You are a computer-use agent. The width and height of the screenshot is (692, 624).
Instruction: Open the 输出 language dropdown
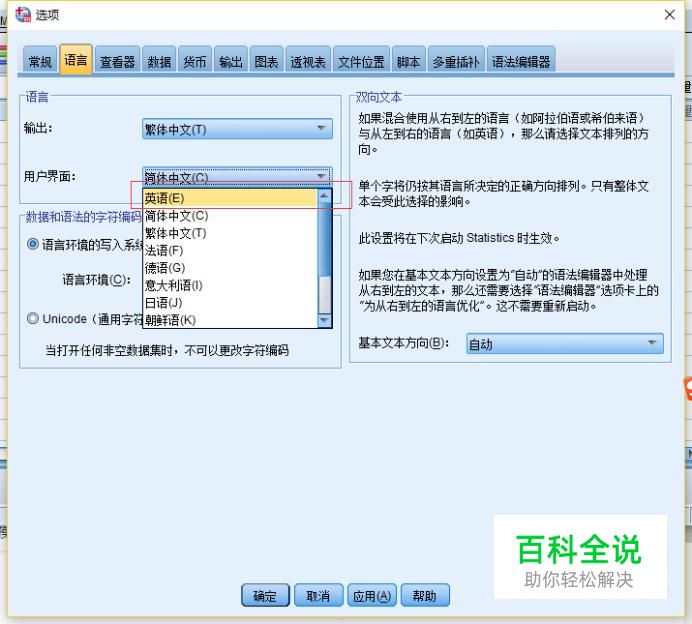(237, 129)
